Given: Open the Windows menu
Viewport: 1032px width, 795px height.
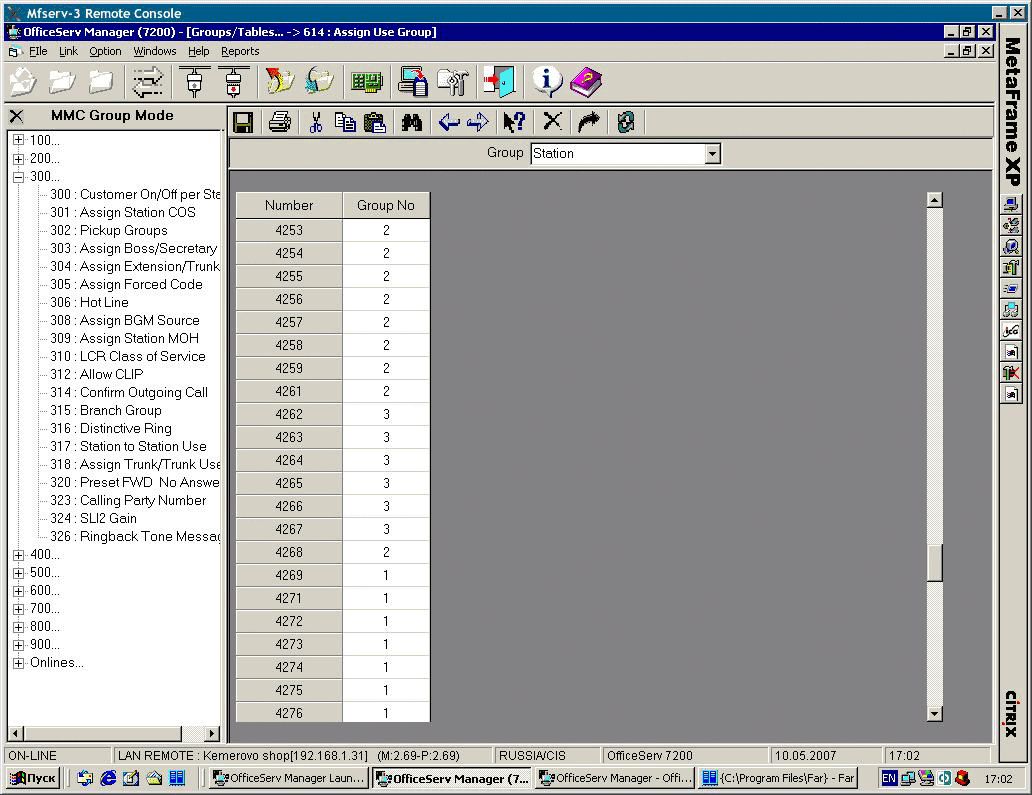Looking at the screenshot, I should (155, 51).
